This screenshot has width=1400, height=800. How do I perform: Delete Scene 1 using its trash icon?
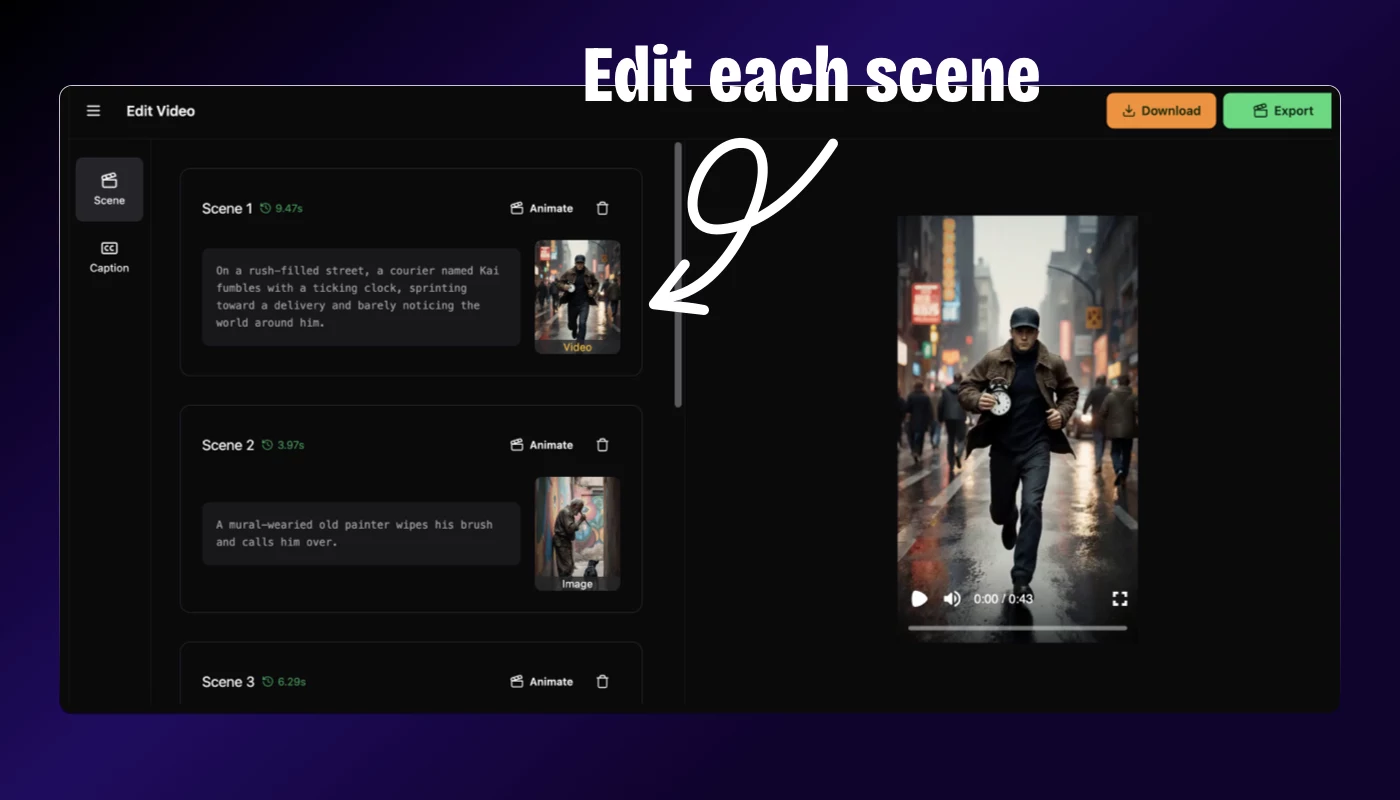pyautogui.click(x=602, y=208)
